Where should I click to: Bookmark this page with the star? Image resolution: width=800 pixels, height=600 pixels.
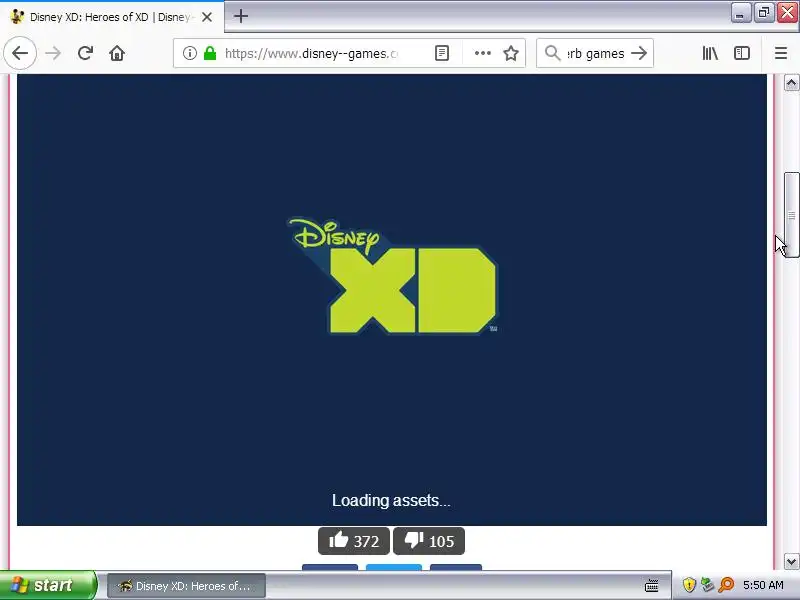(x=511, y=53)
